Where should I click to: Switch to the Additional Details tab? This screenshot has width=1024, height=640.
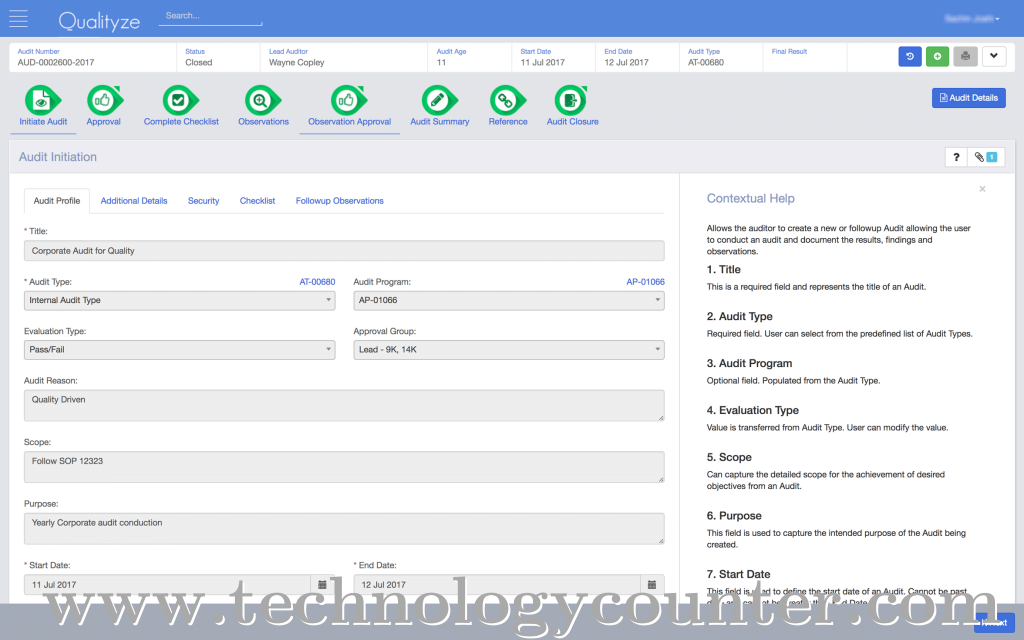[134, 201]
